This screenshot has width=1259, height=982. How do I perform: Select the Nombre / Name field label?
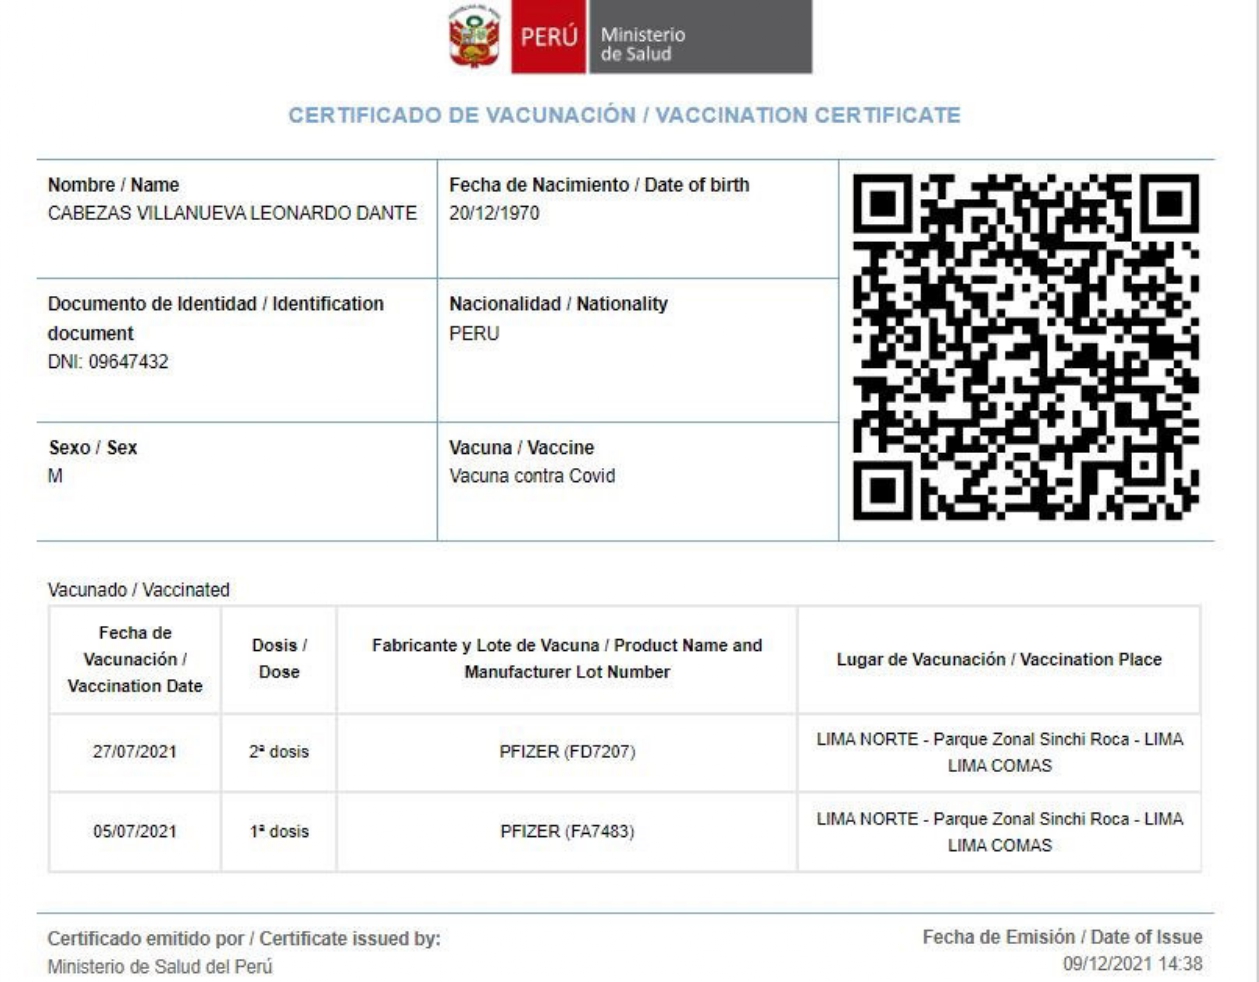coord(113,185)
